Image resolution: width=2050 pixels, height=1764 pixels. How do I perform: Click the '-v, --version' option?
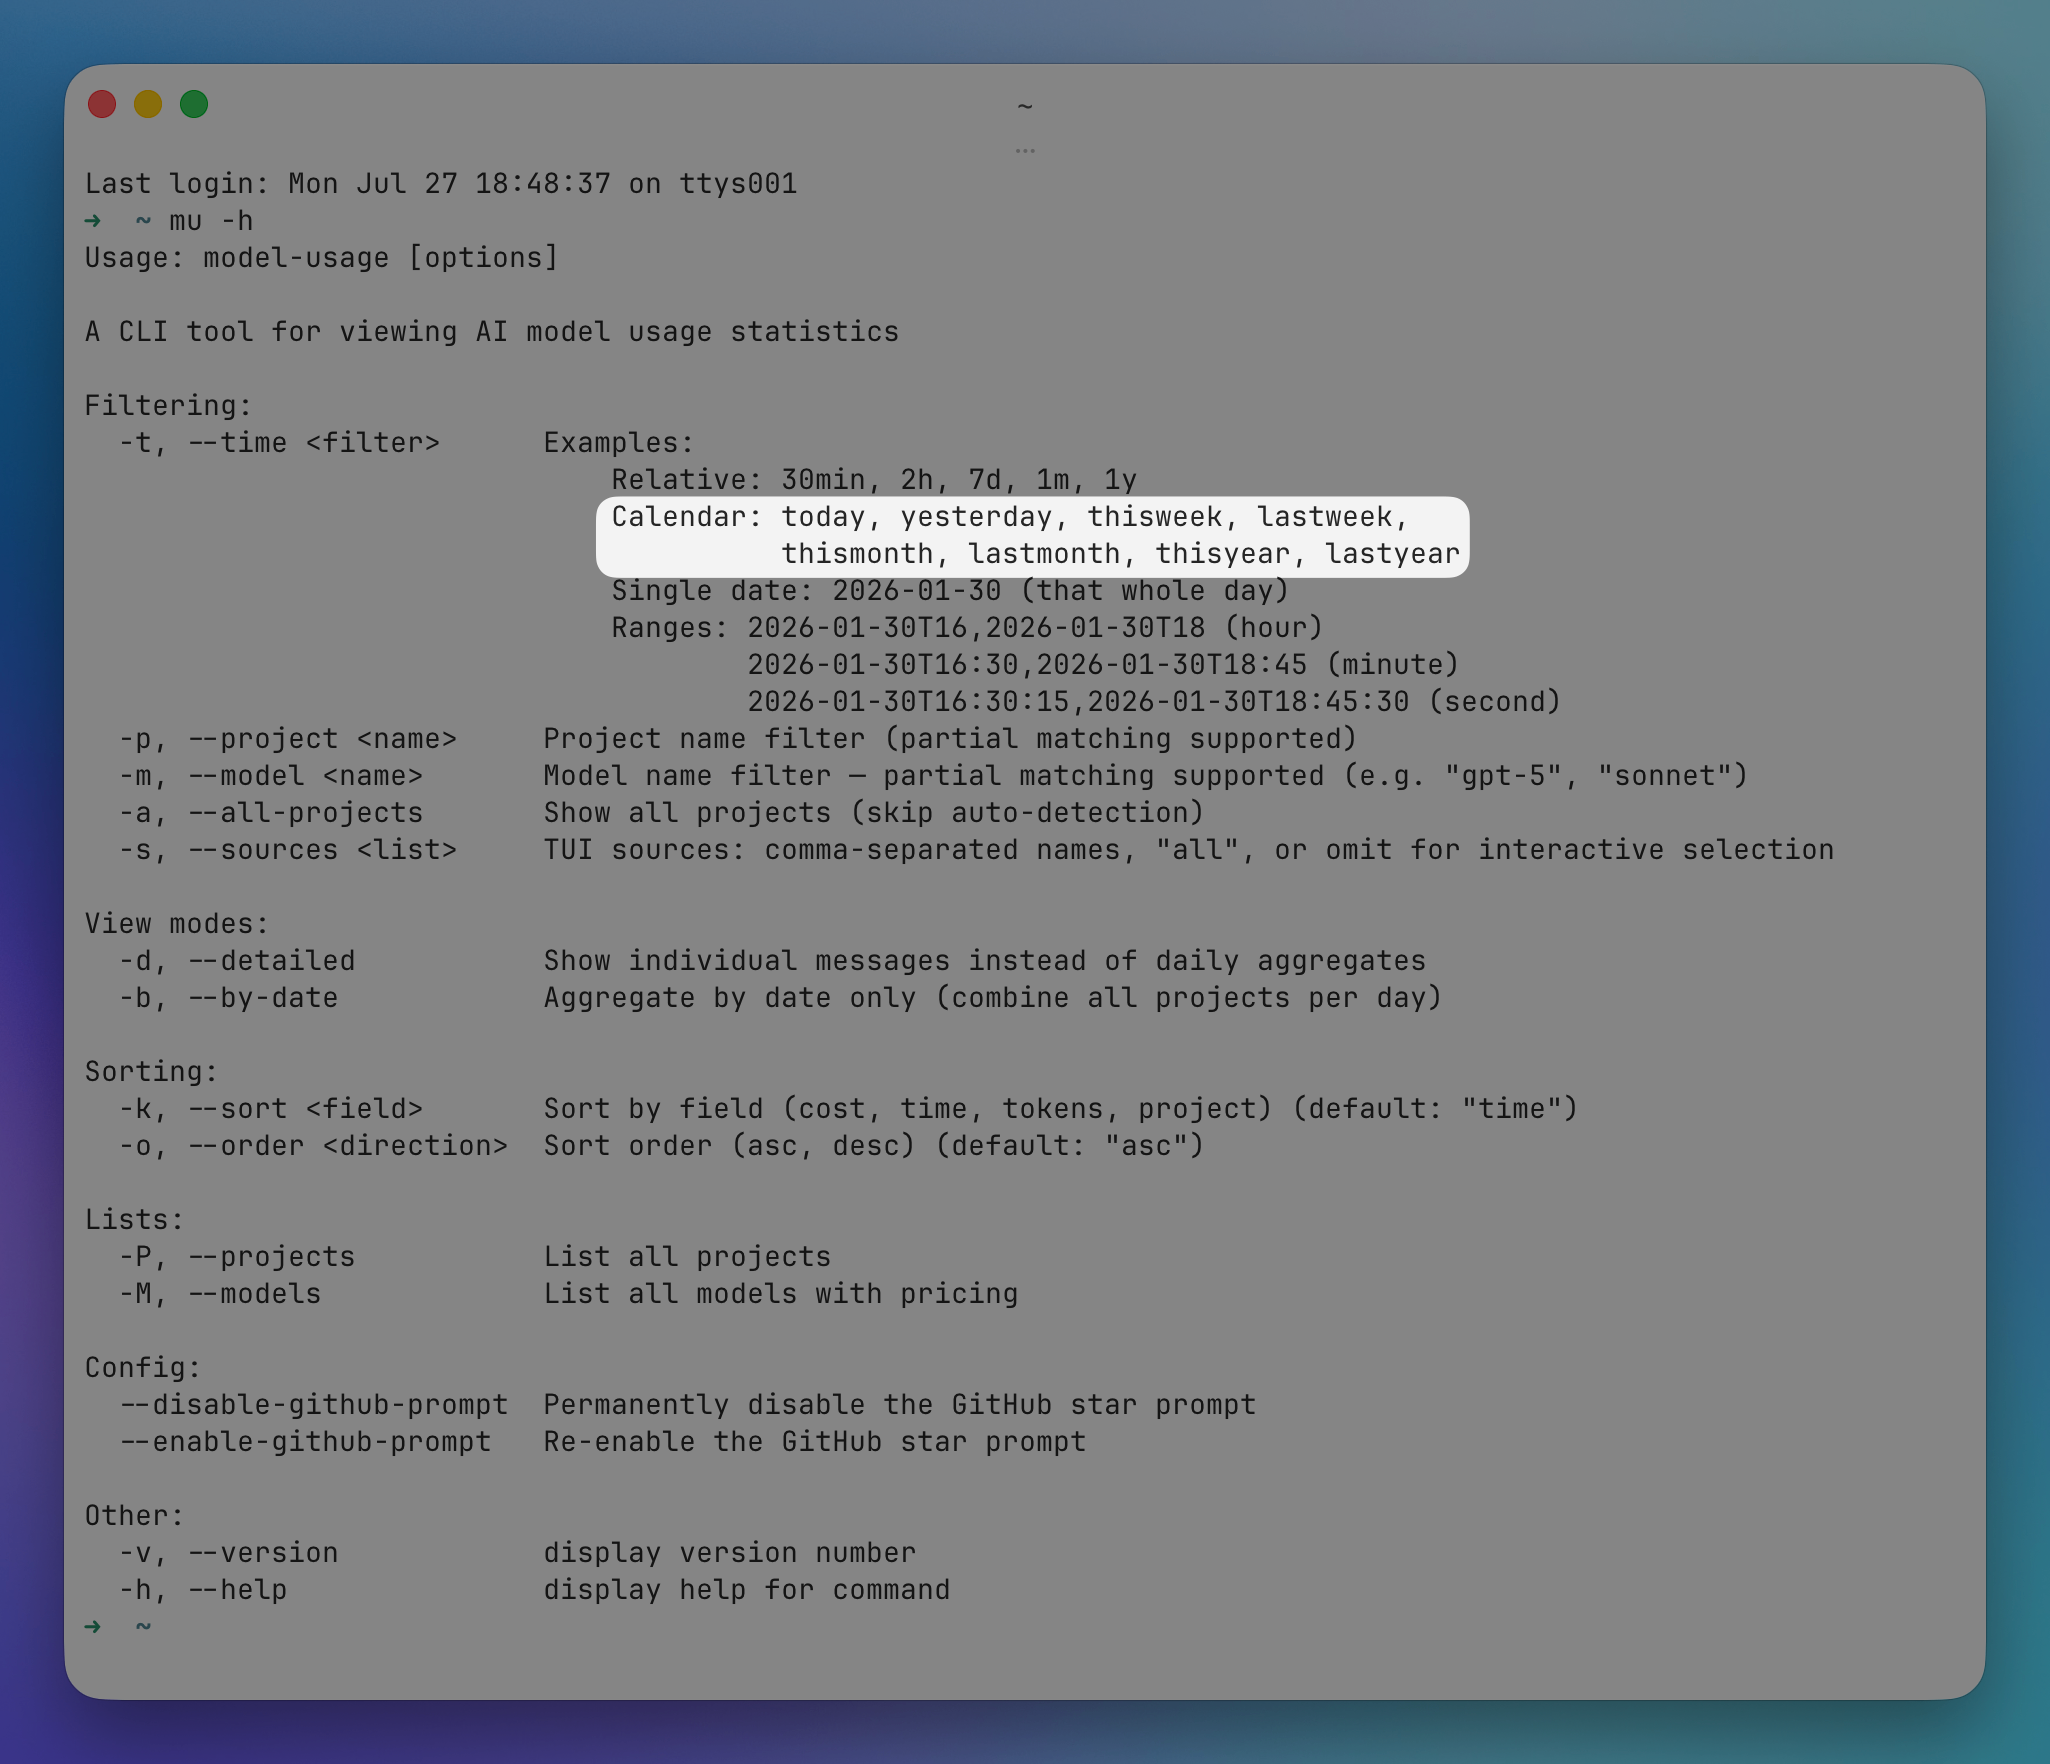[x=228, y=1553]
